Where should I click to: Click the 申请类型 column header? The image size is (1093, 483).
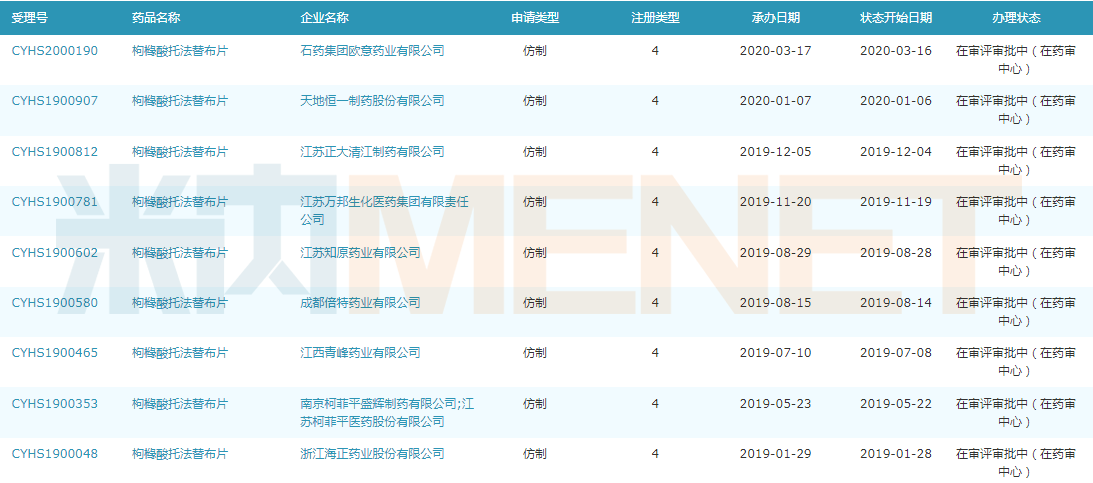click(x=535, y=18)
